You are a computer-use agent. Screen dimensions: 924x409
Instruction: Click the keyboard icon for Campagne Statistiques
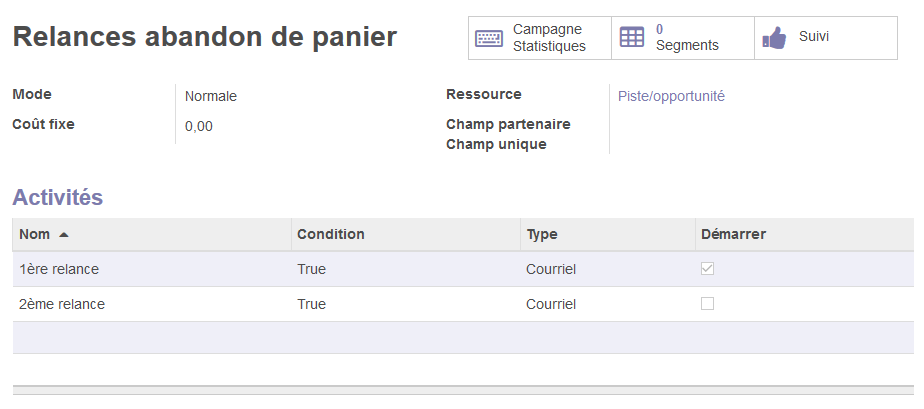tap(489, 38)
